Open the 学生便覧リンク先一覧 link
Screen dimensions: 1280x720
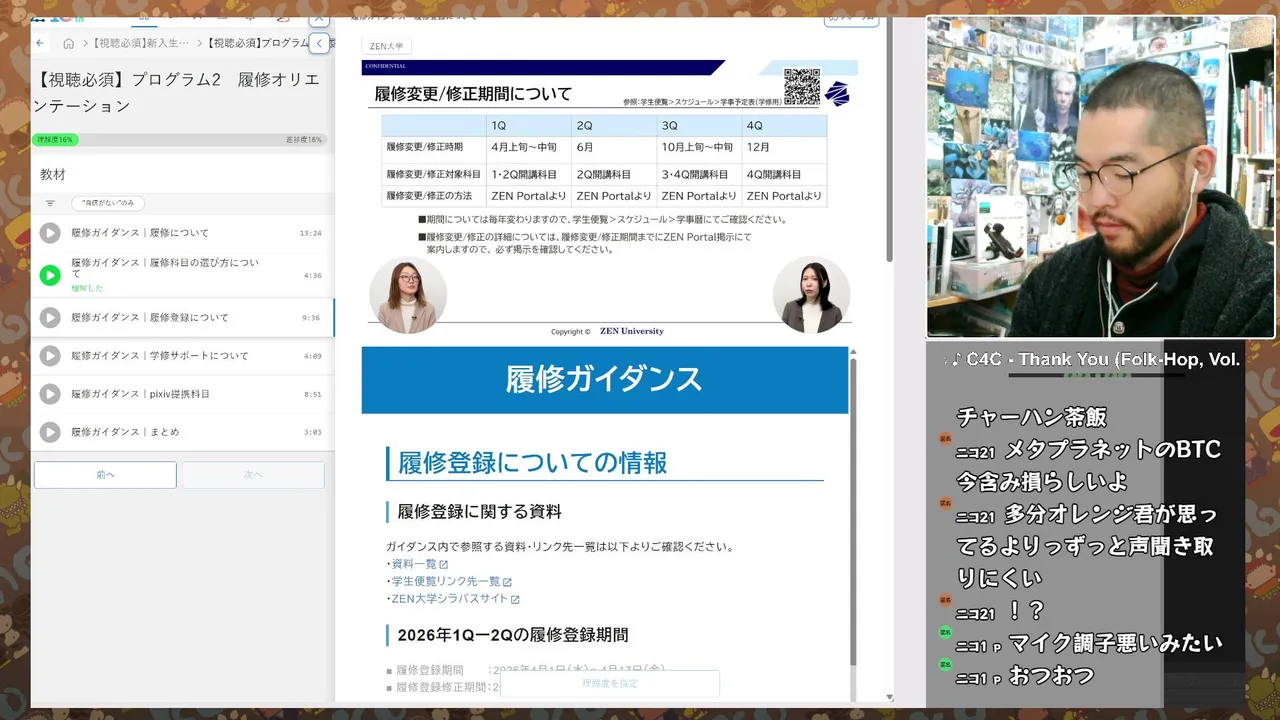446,581
